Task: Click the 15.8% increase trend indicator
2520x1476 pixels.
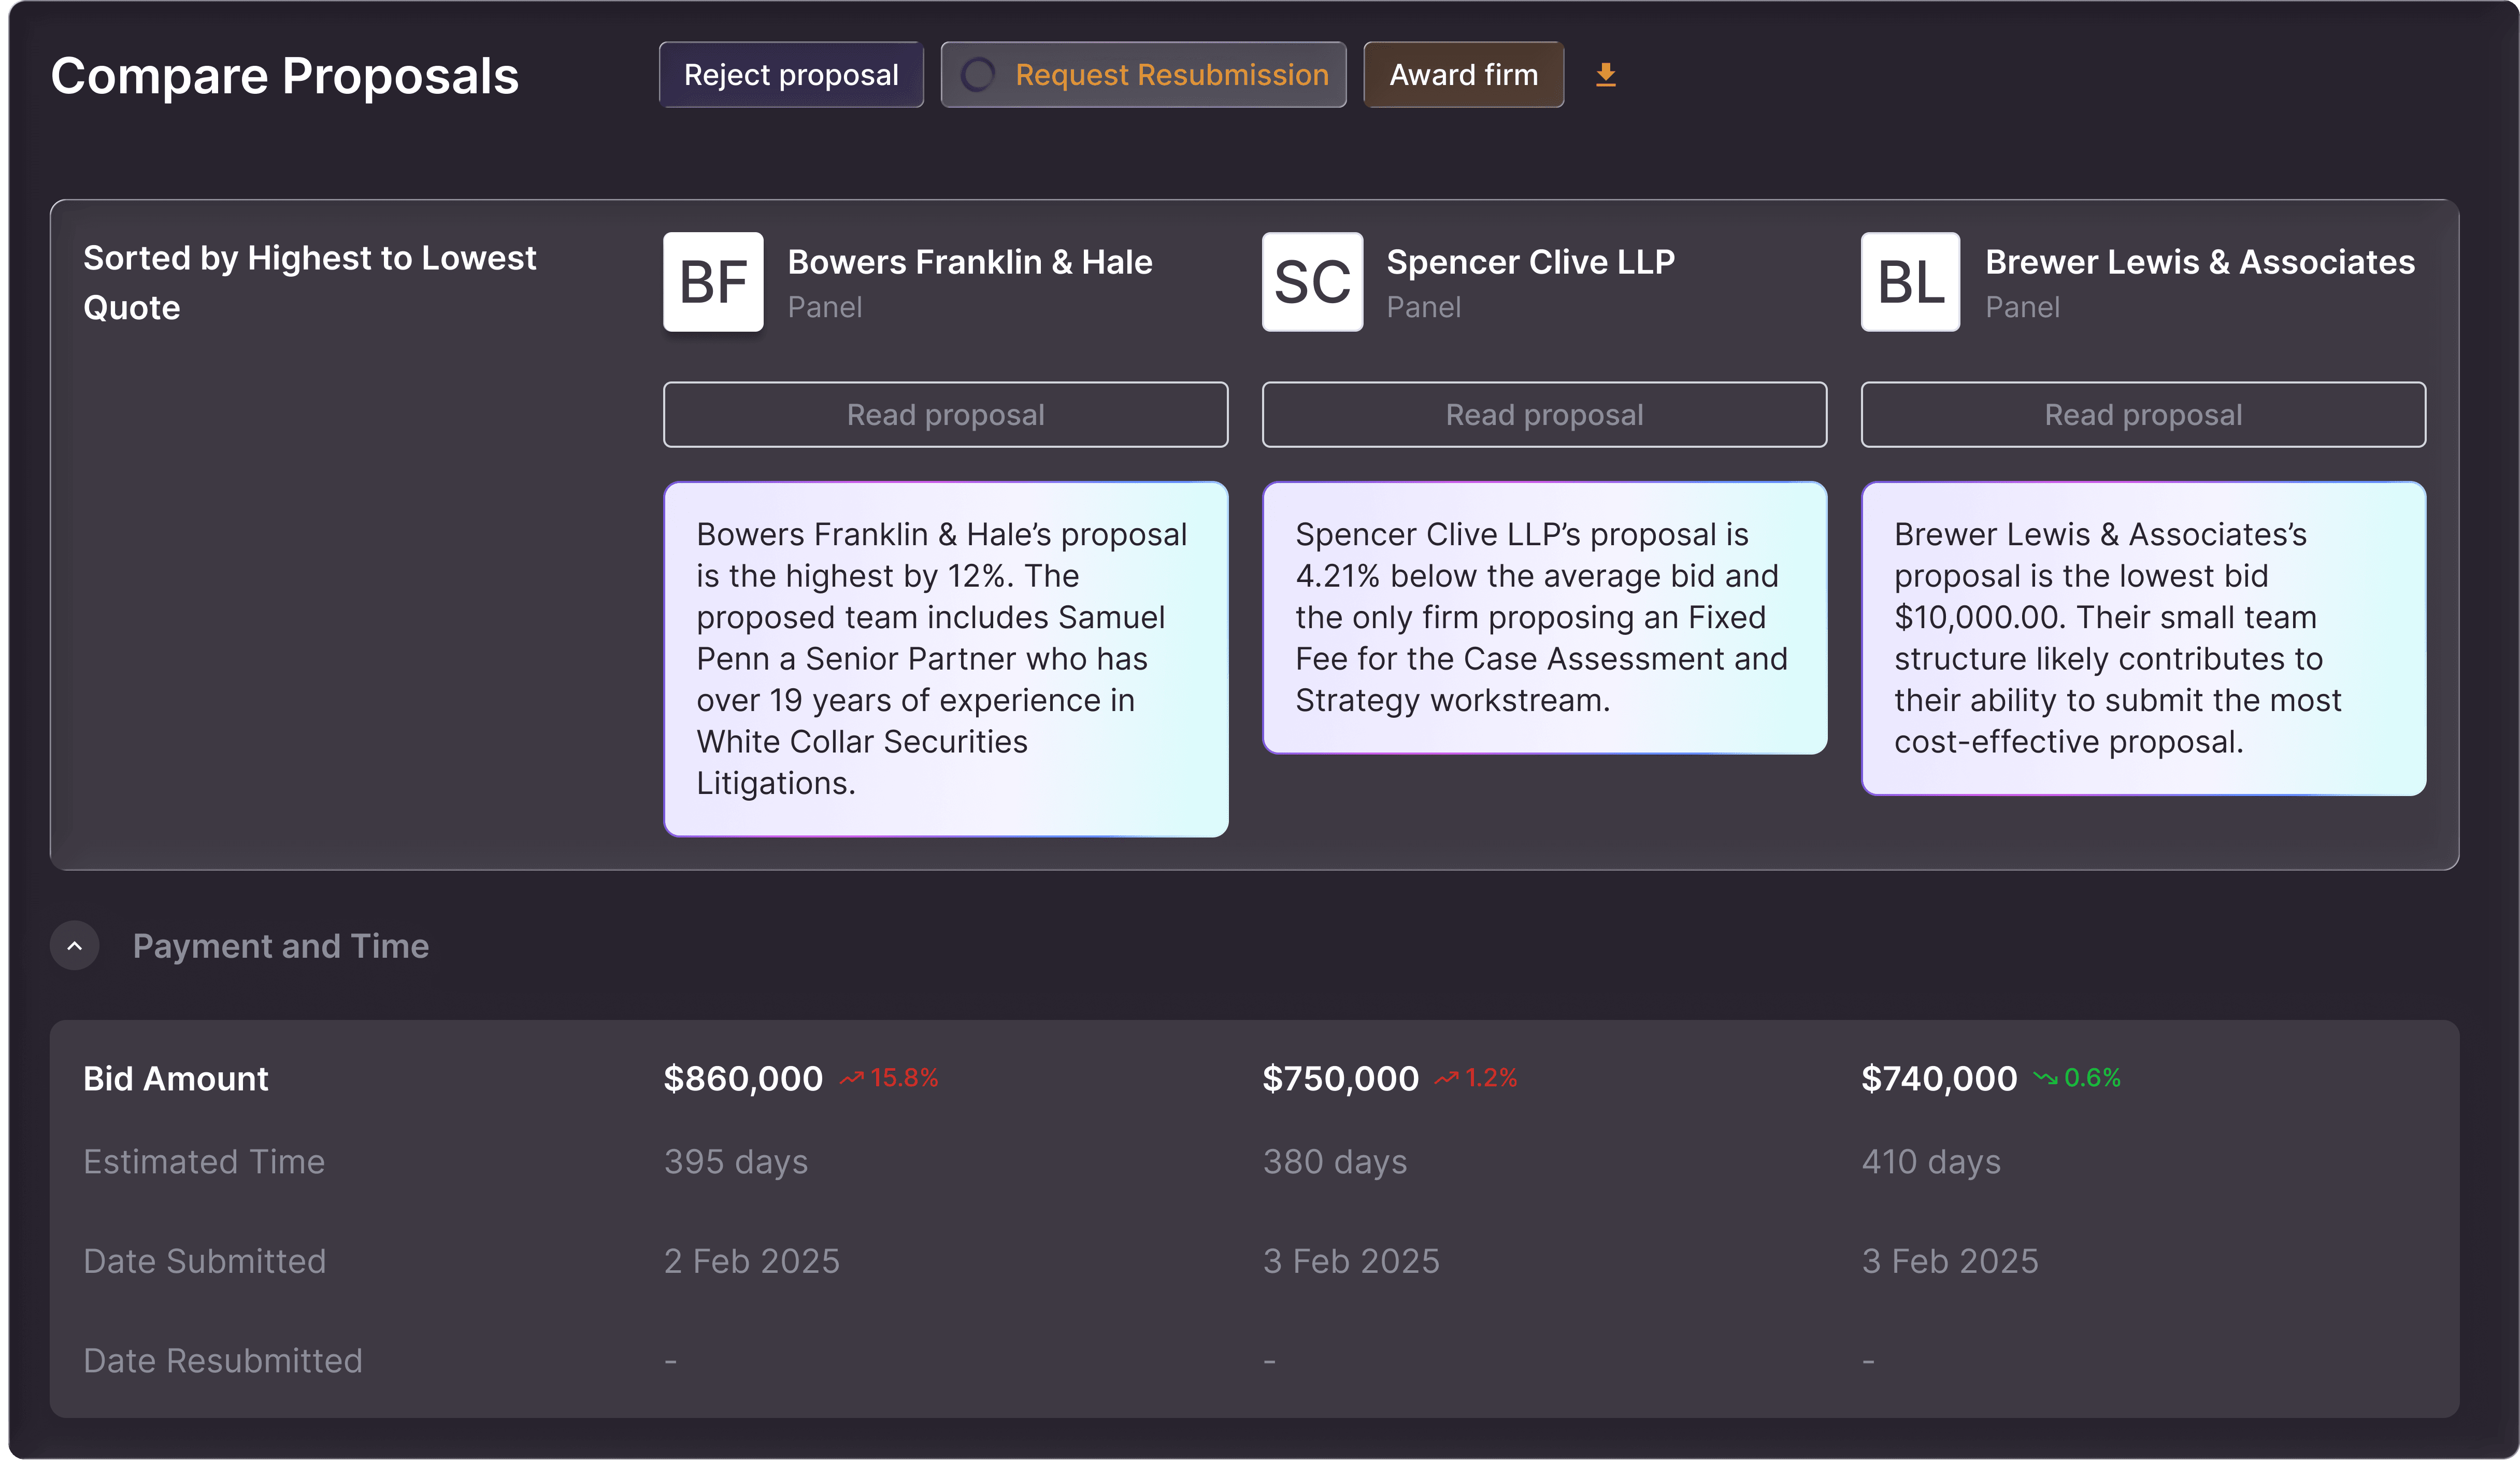Action: tap(890, 1078)
